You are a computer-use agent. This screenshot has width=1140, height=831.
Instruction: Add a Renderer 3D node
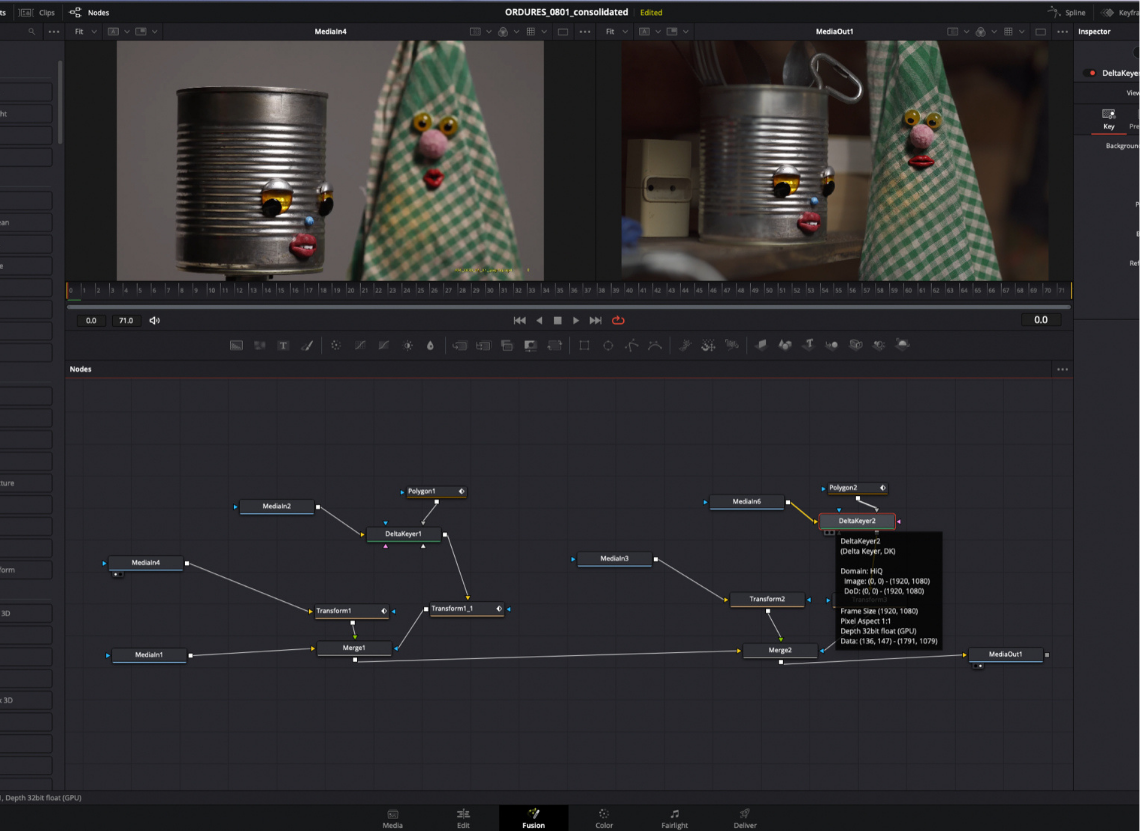(902, 345)
